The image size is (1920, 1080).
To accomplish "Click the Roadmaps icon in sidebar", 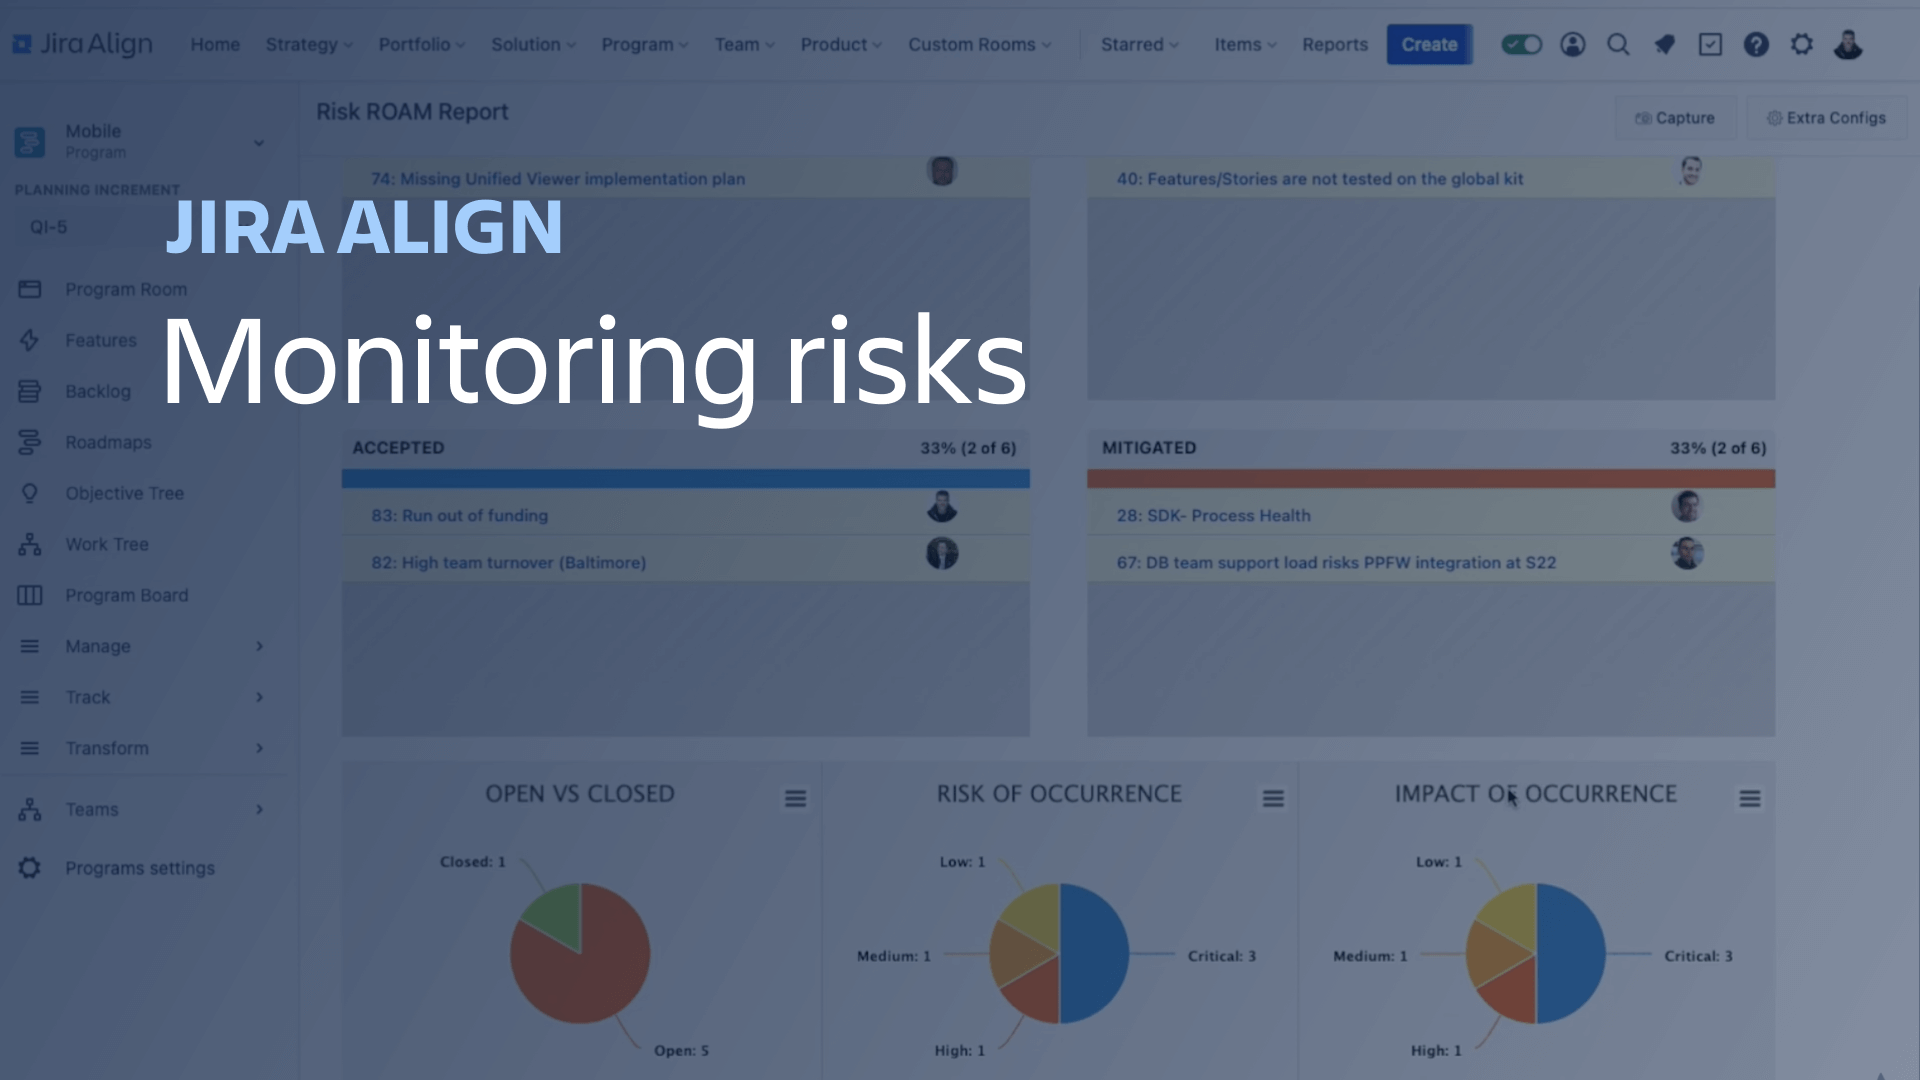I will pos(29,442).
